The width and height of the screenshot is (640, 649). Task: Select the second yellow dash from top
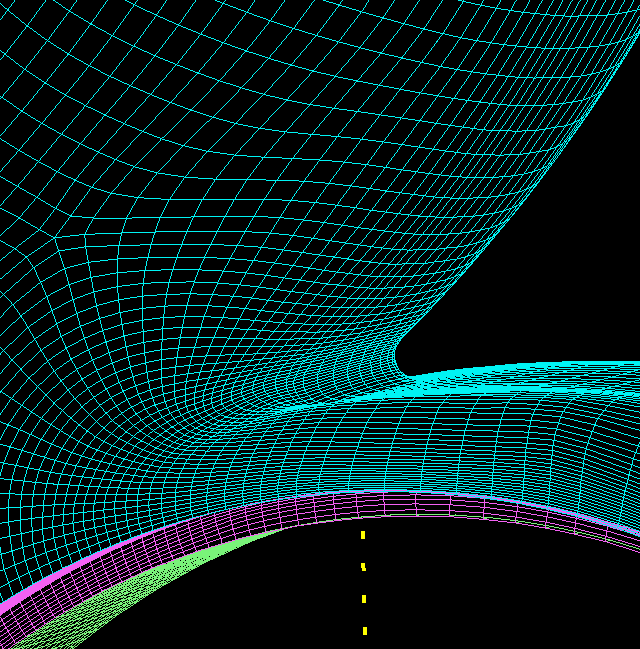pos(363,567)
